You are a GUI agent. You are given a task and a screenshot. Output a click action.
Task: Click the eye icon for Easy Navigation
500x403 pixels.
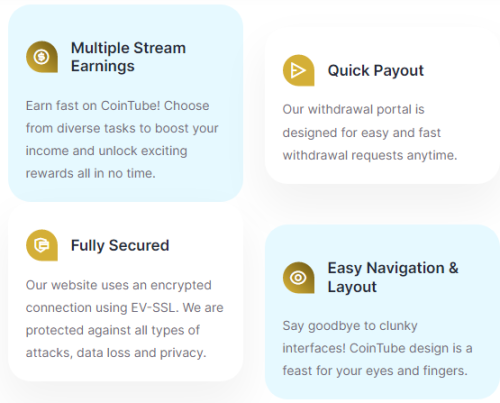(x=299, y=278)
